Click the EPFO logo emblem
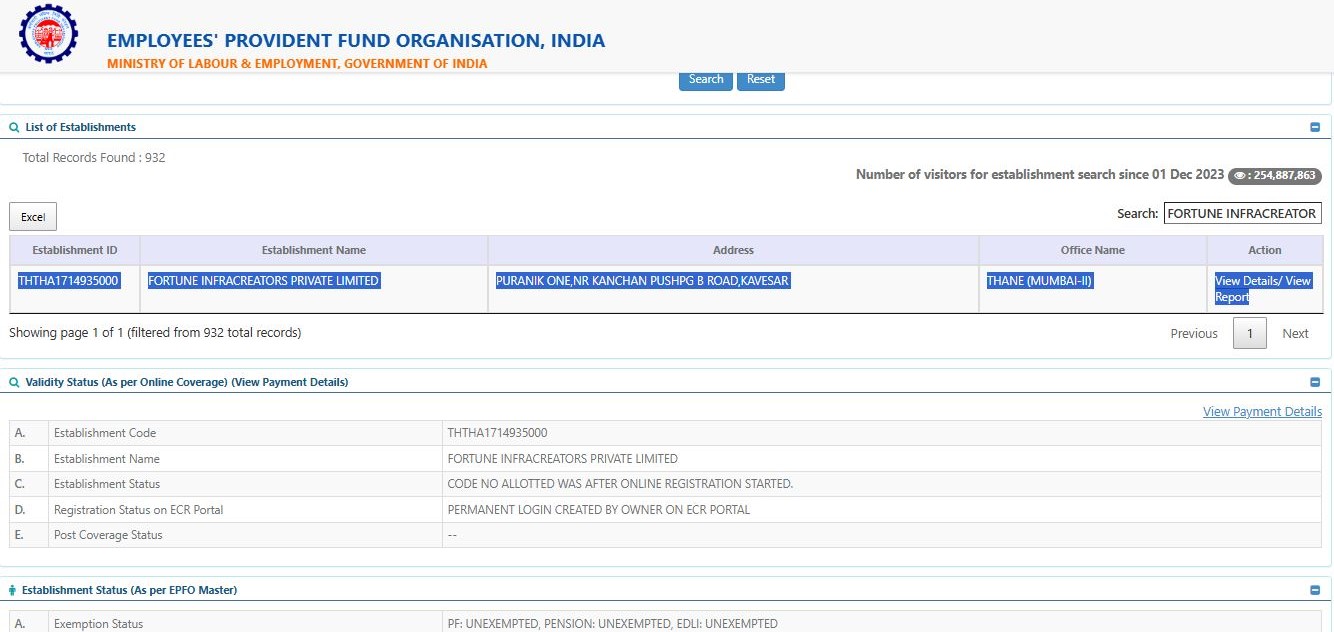This screenshot has height=632, width=1334. pos(48,35)
